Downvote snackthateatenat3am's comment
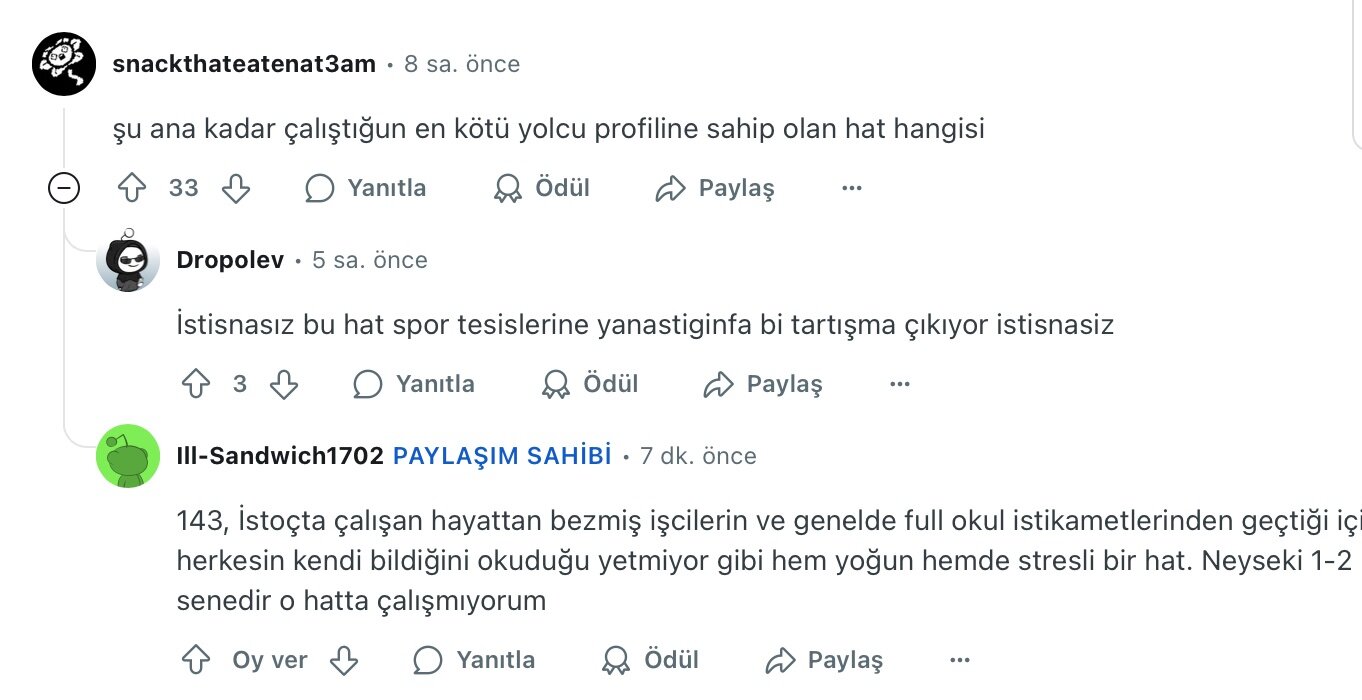The image size is (1362, 700). pos(235,188)
